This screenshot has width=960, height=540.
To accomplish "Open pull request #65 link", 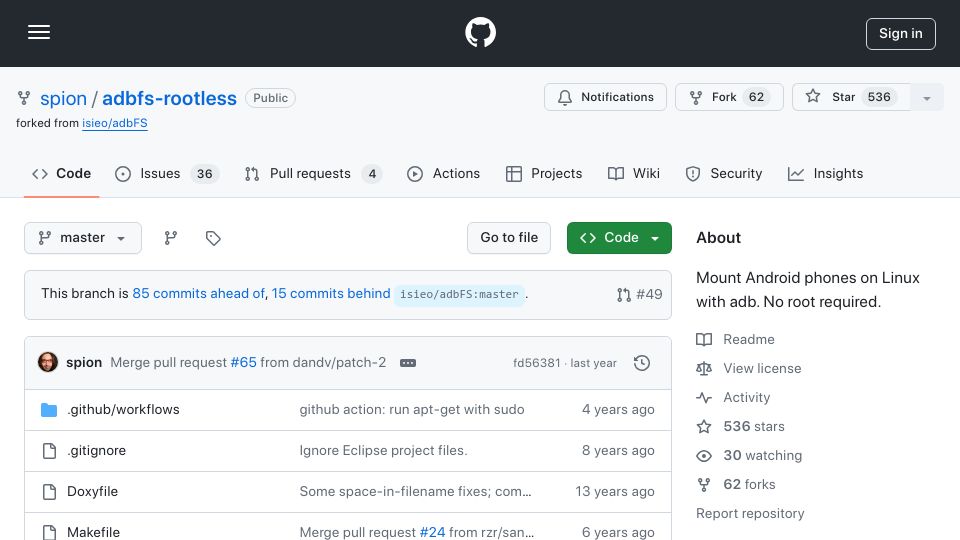I will point(243,362).
